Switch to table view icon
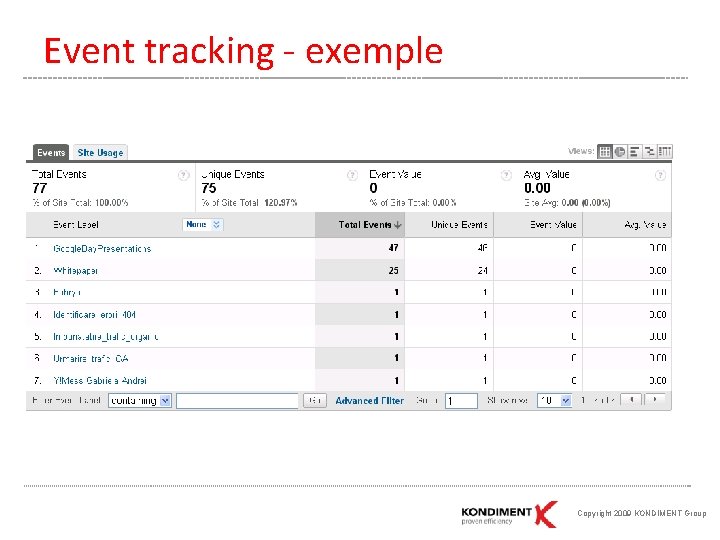Image resolution: width=720 pixels, height=540 pixels. 605,152
